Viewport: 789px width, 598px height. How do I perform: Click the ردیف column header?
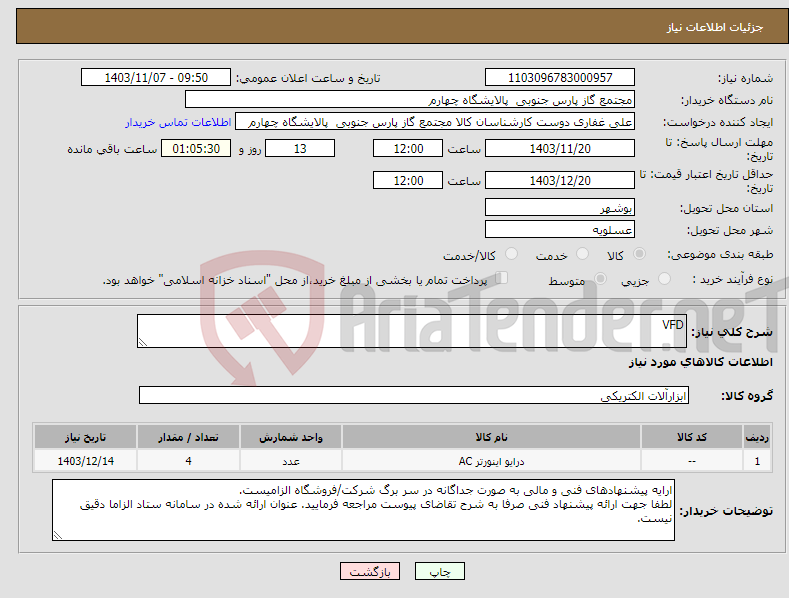coord(757,437)
